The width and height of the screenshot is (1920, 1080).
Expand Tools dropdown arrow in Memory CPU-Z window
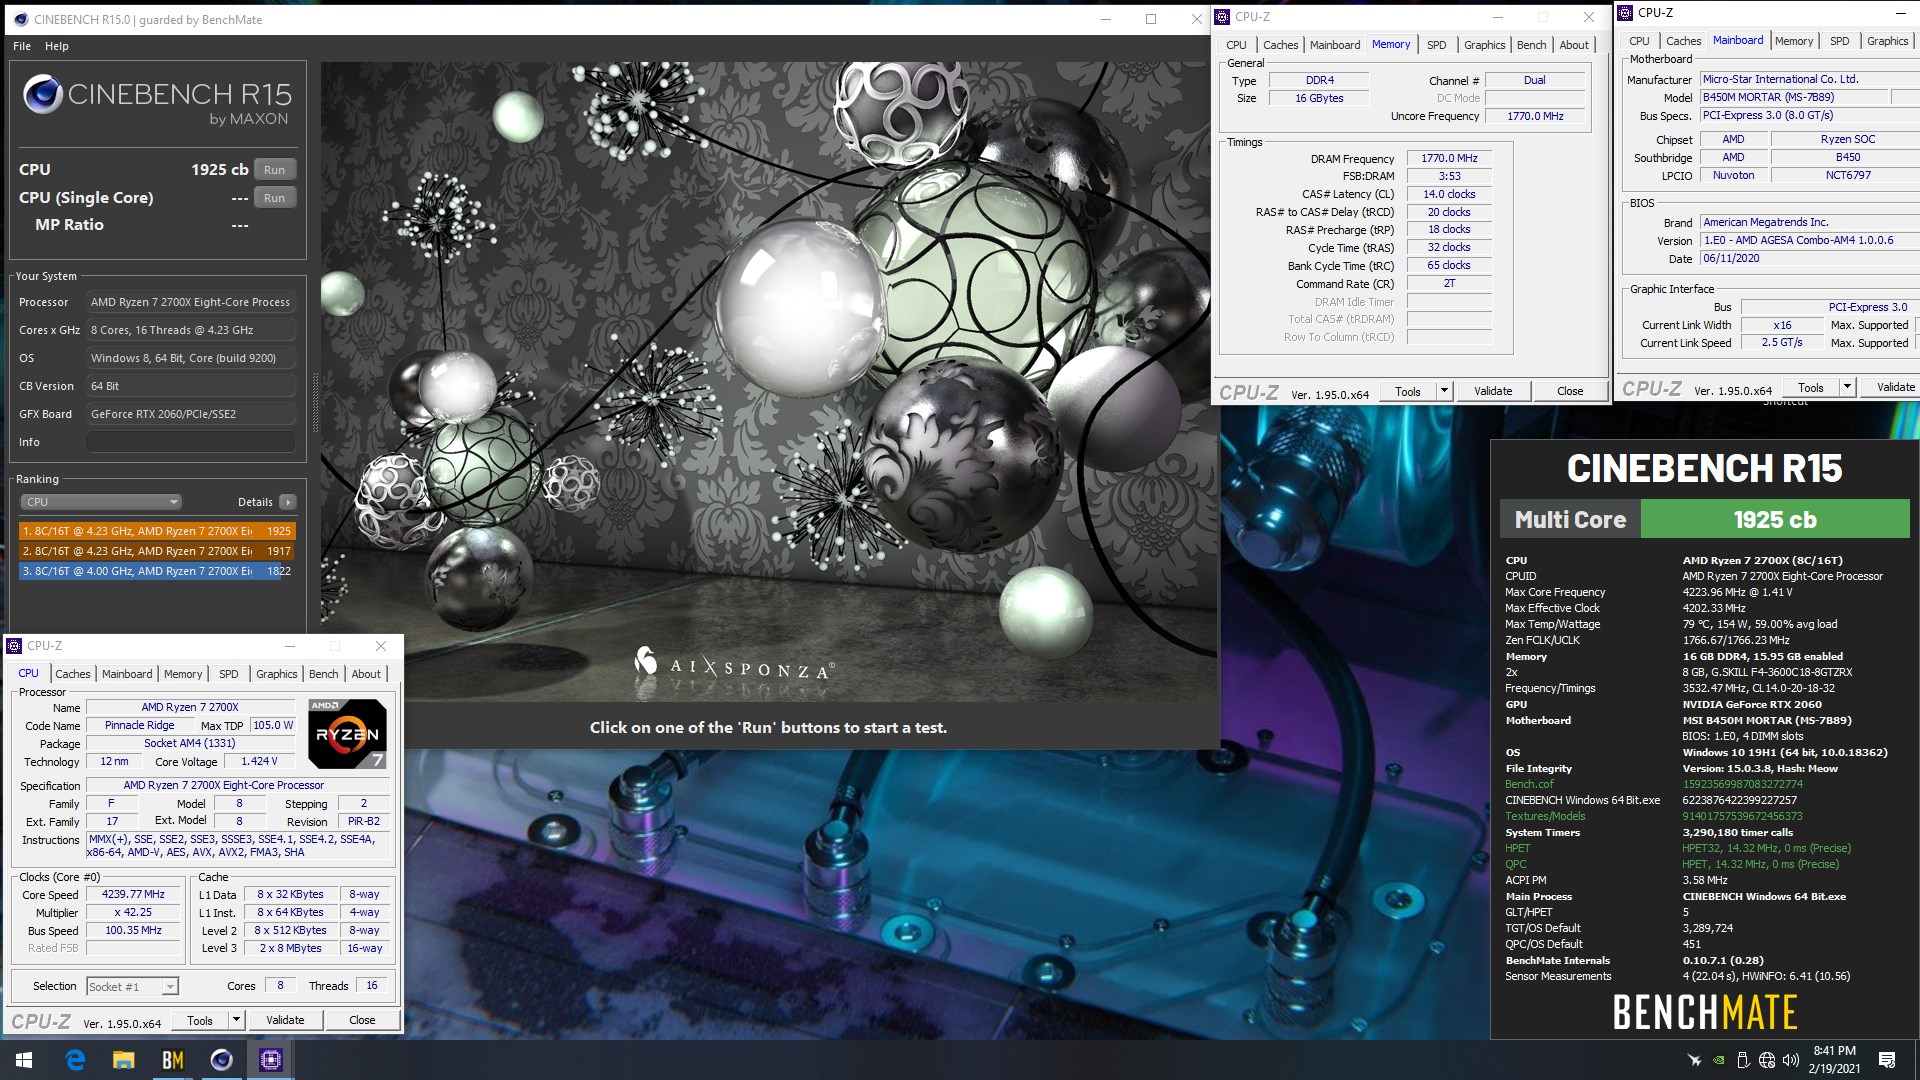(x=1444, y=392)
